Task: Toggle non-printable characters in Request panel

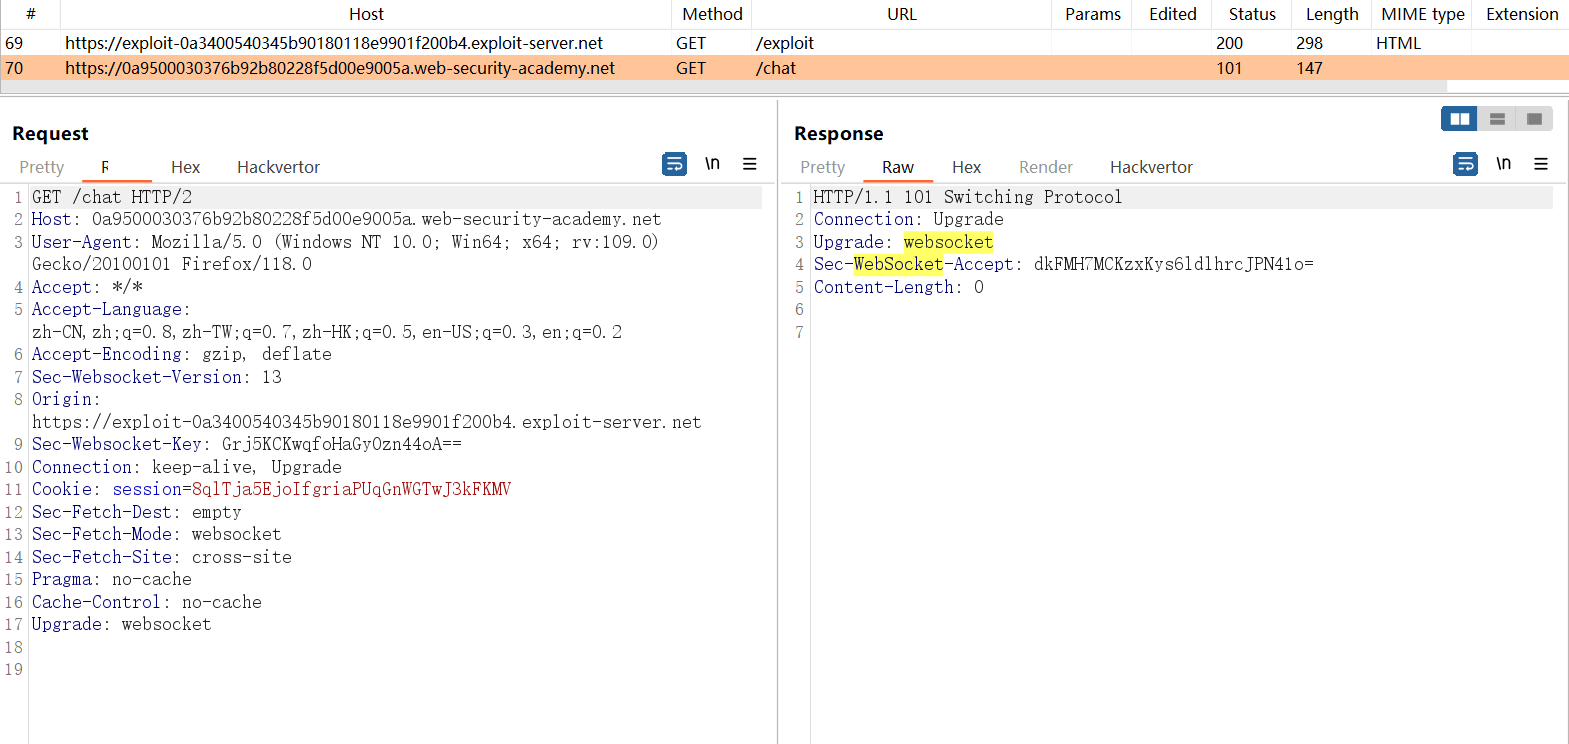Action: pyautogui.click(x=712, y=164)
